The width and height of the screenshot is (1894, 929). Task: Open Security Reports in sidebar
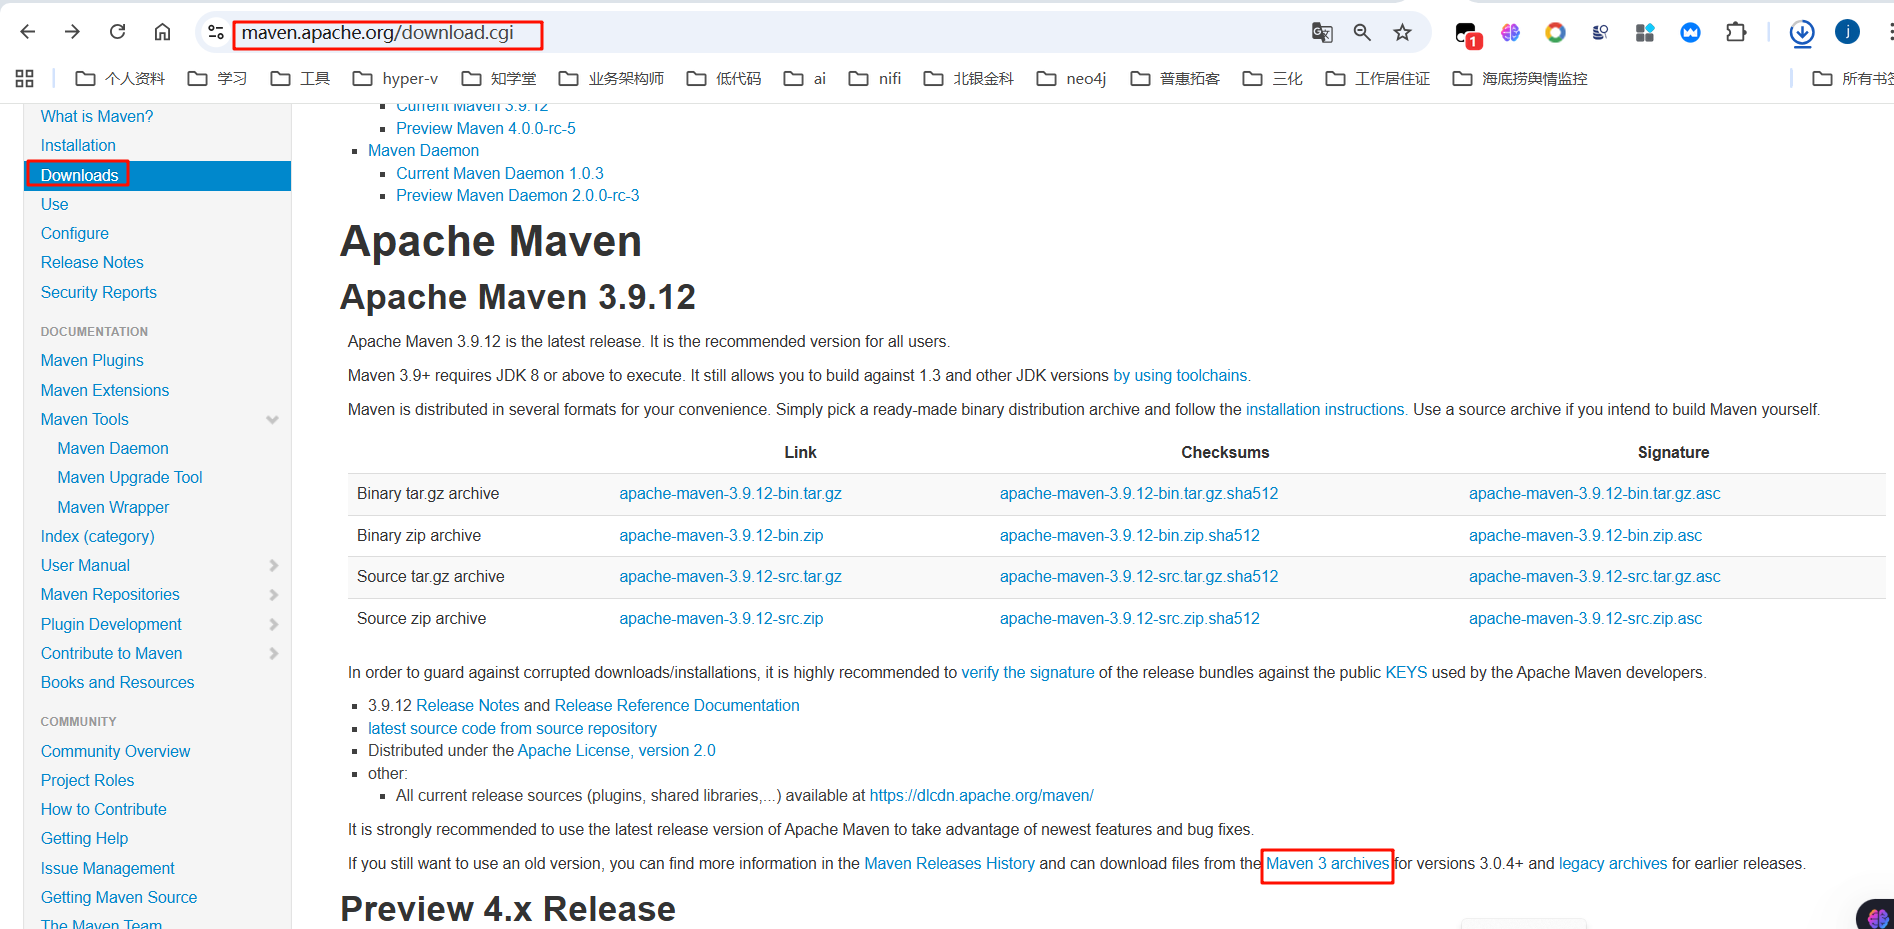pyautogui.click(x=99, y=292)
